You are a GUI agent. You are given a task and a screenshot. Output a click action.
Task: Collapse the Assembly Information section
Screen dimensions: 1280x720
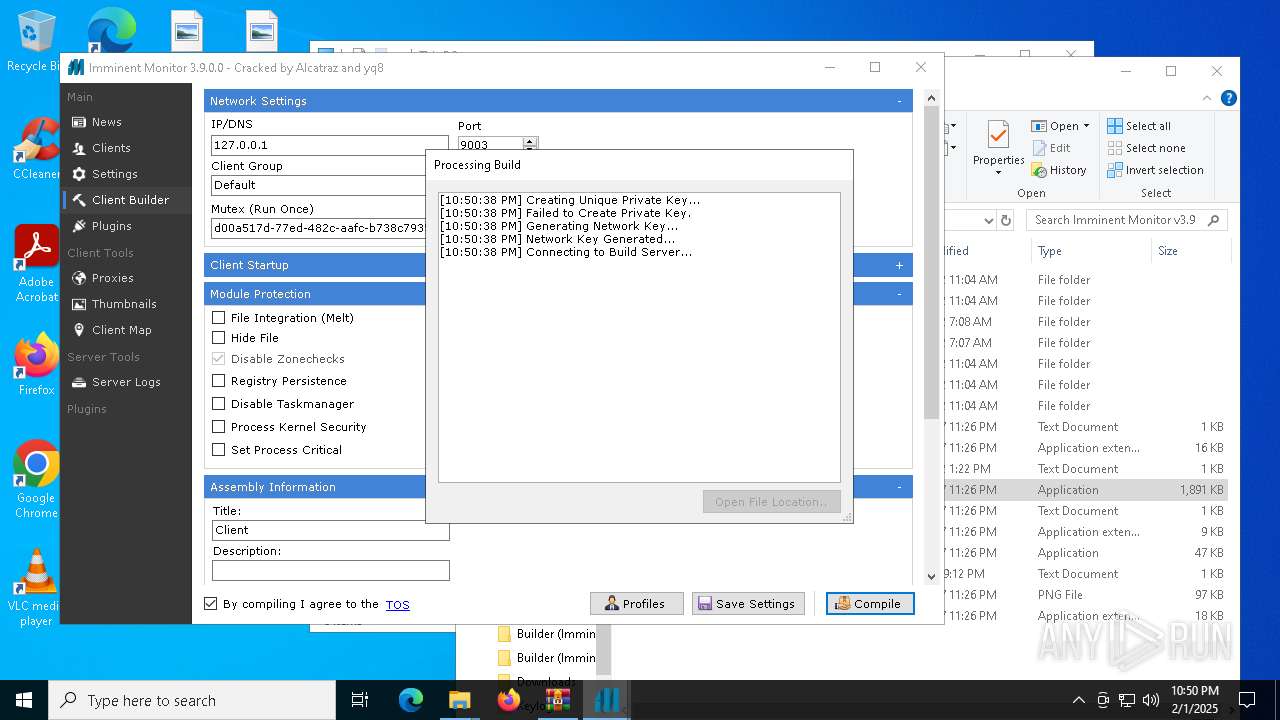[x=899, y=487]
